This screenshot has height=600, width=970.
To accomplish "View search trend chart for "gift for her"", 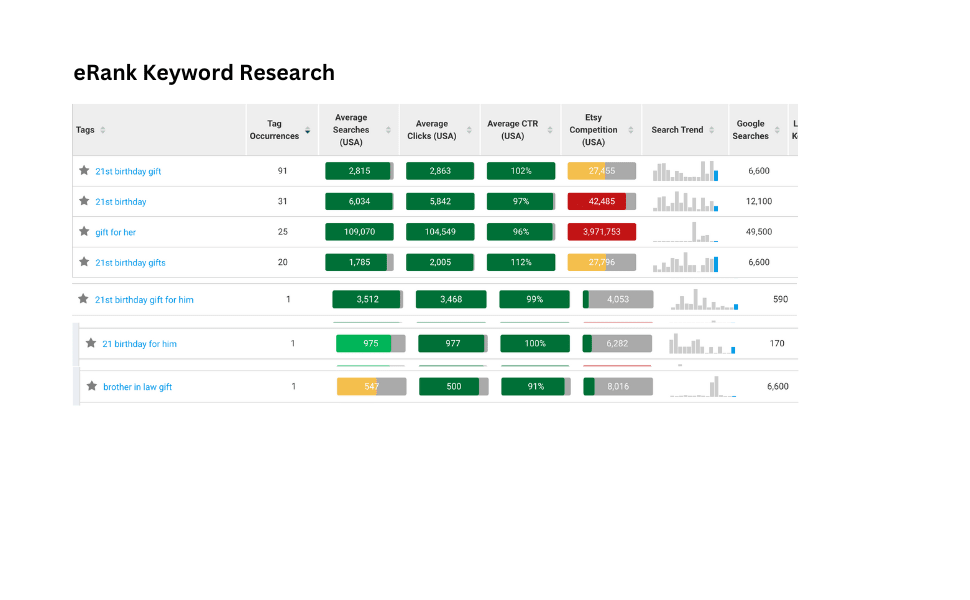I will [685, 231].
